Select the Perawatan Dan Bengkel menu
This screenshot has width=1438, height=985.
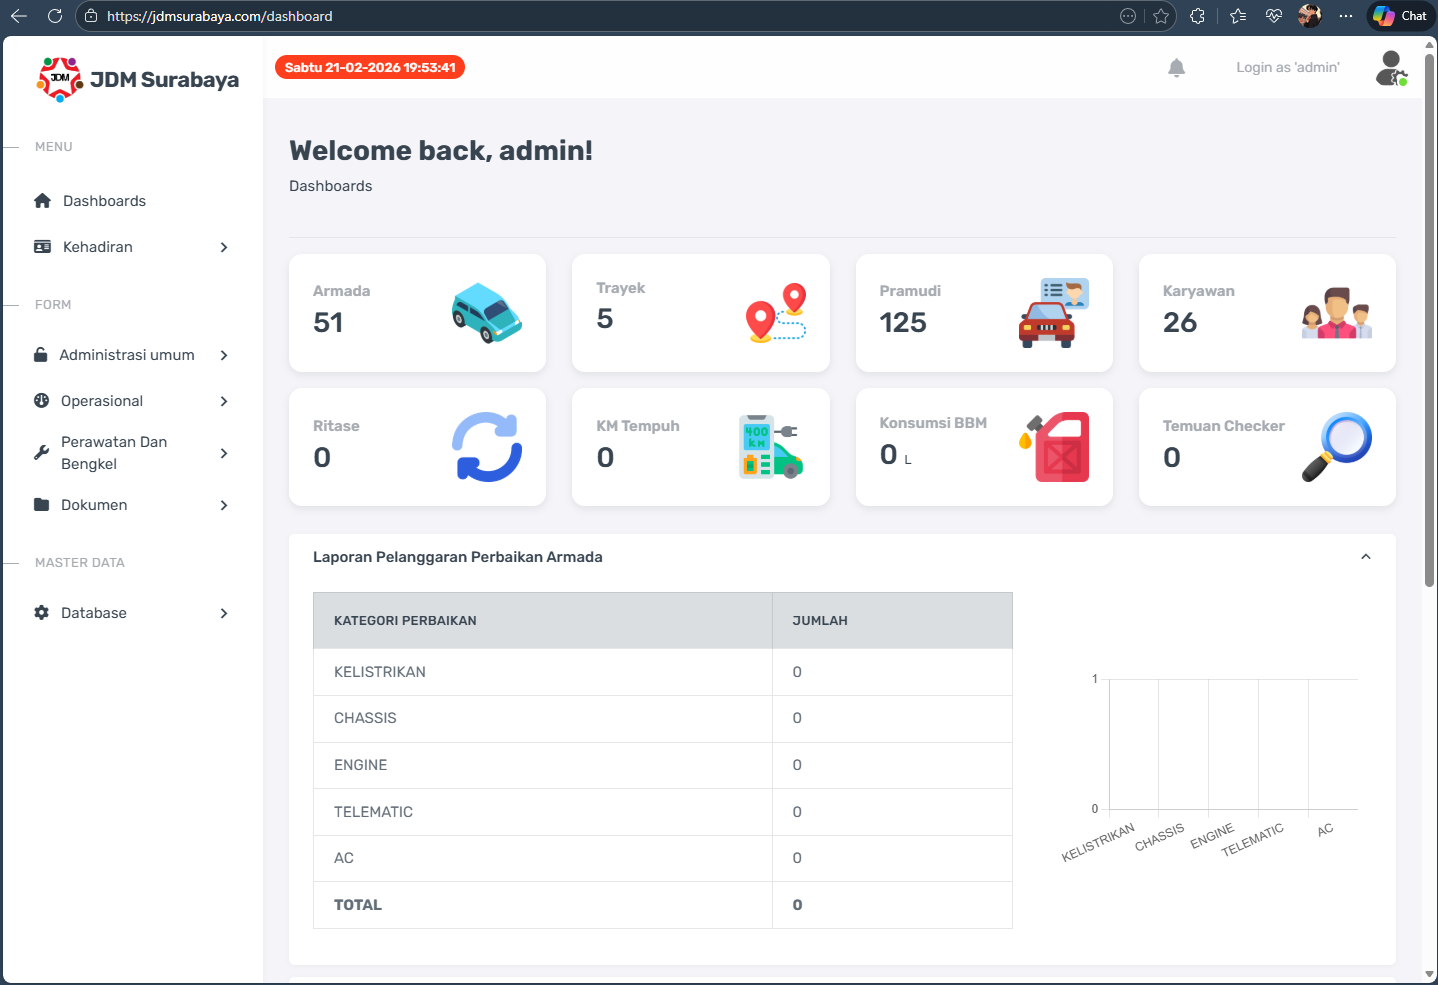(132, 453)
